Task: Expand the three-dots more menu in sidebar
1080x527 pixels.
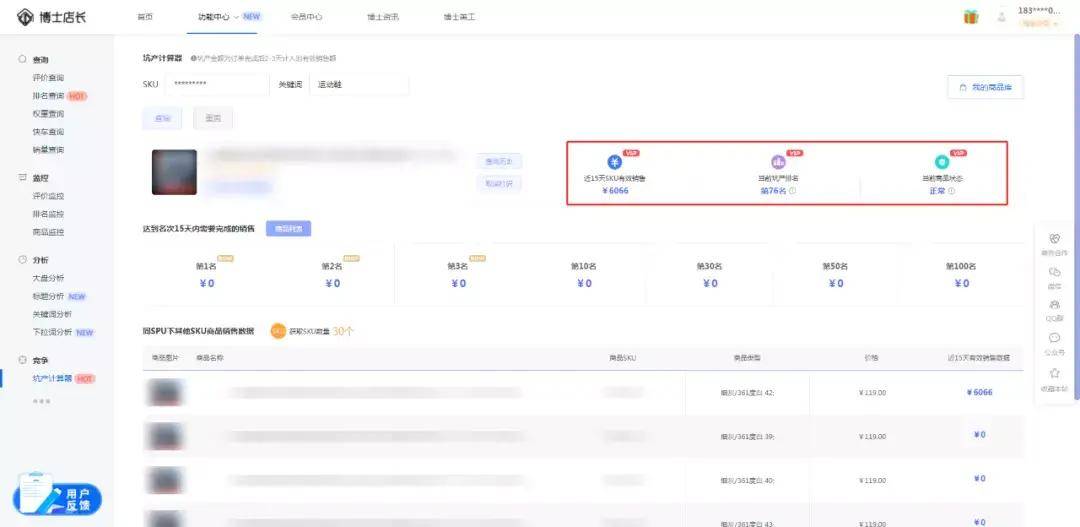Action: coord(41,401)
